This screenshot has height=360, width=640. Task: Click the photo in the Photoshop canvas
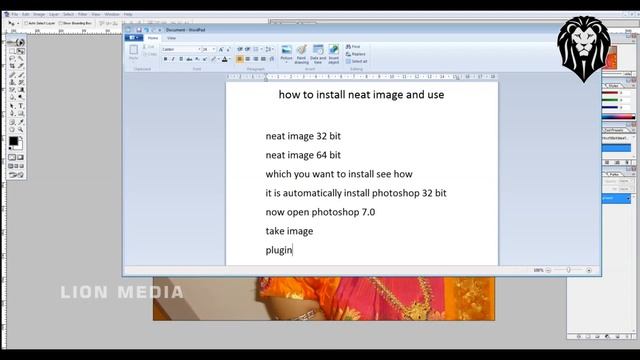click(x=324, y=298)
